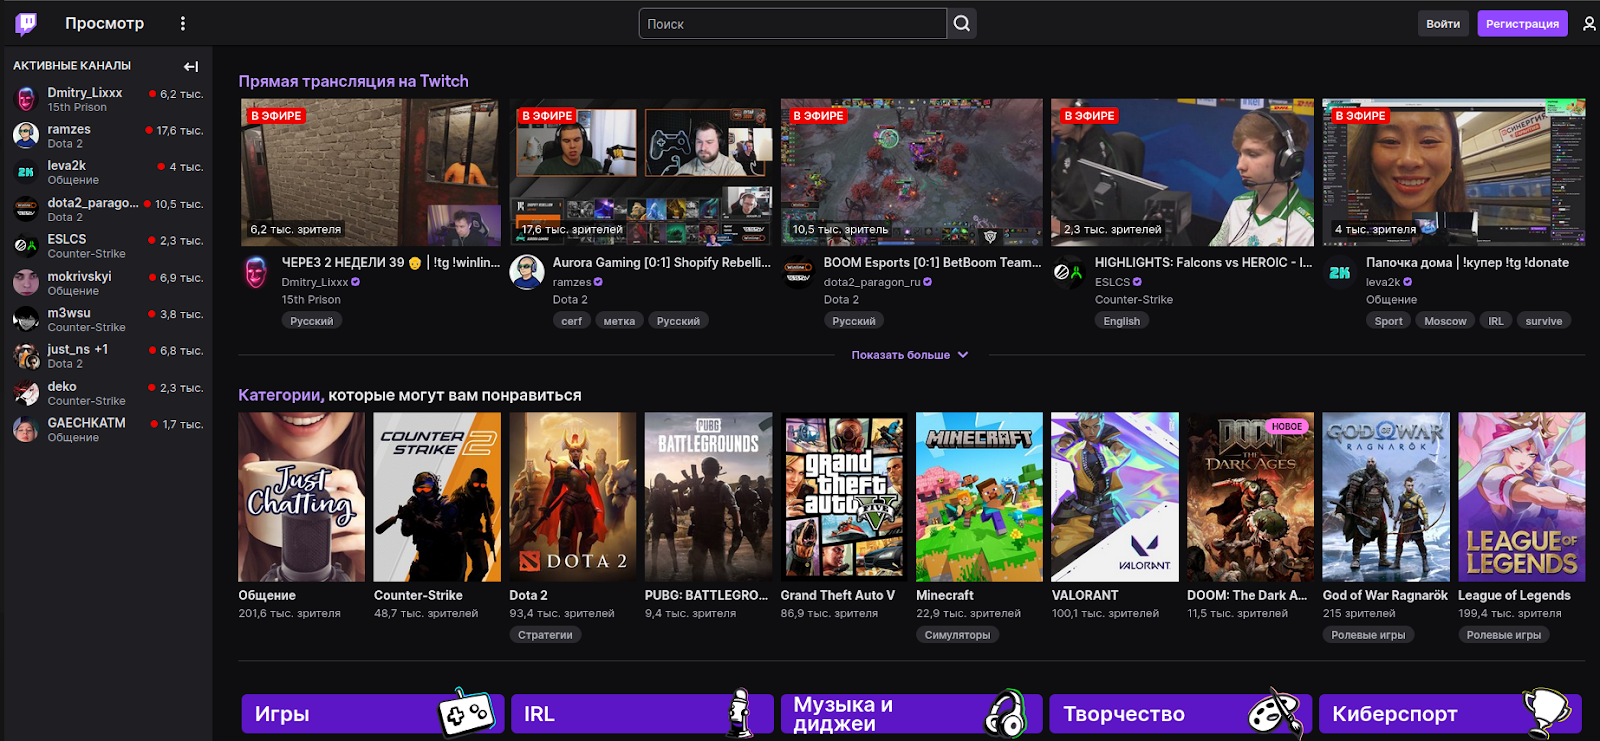Open the user profile icon menu
Viewport: 1600px width, 741px height.
1589,23
